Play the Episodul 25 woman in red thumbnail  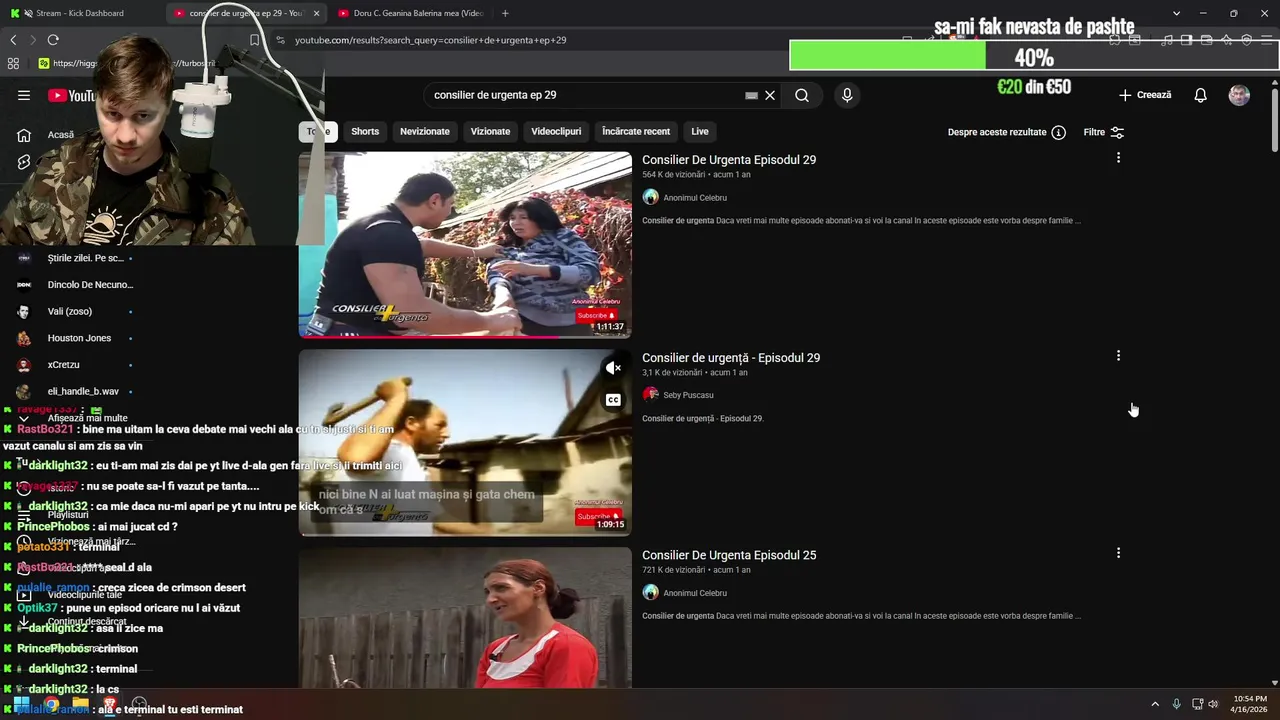click(465, 617)
